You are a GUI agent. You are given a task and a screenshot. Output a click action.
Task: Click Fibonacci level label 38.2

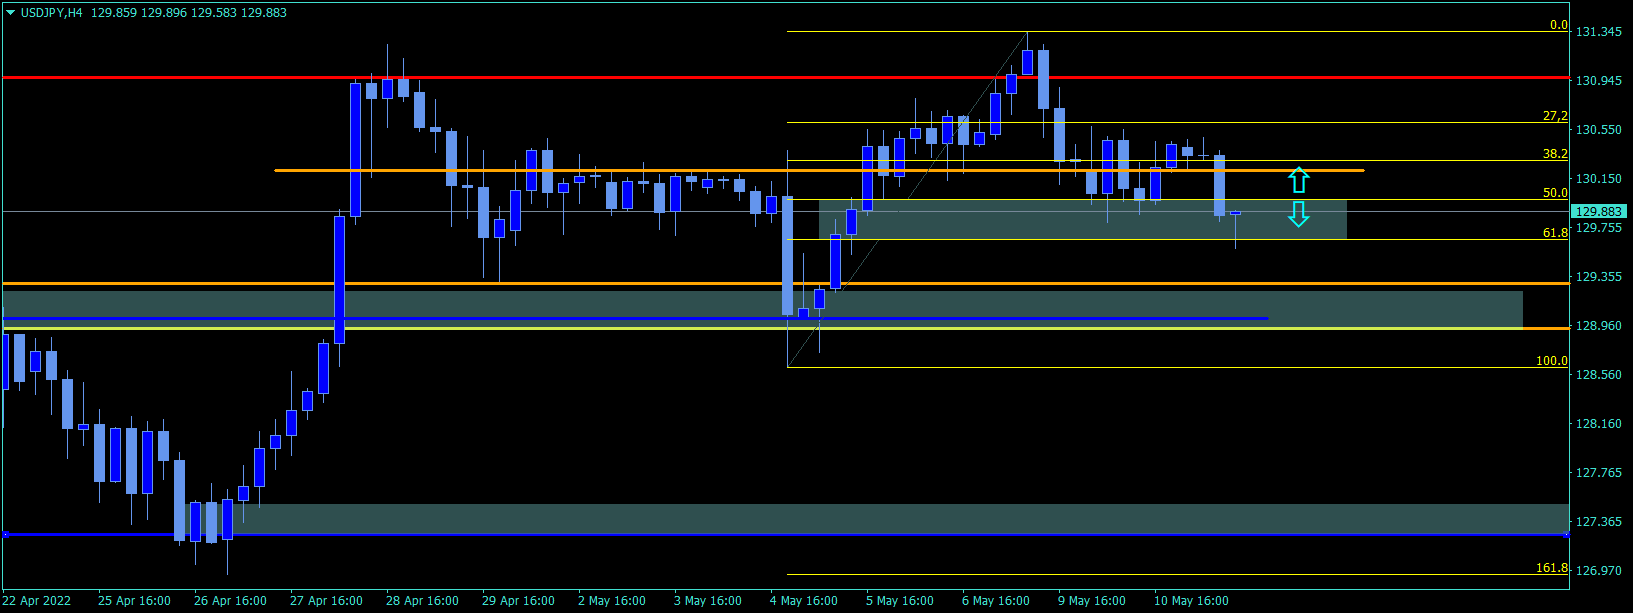(1555, 154)
